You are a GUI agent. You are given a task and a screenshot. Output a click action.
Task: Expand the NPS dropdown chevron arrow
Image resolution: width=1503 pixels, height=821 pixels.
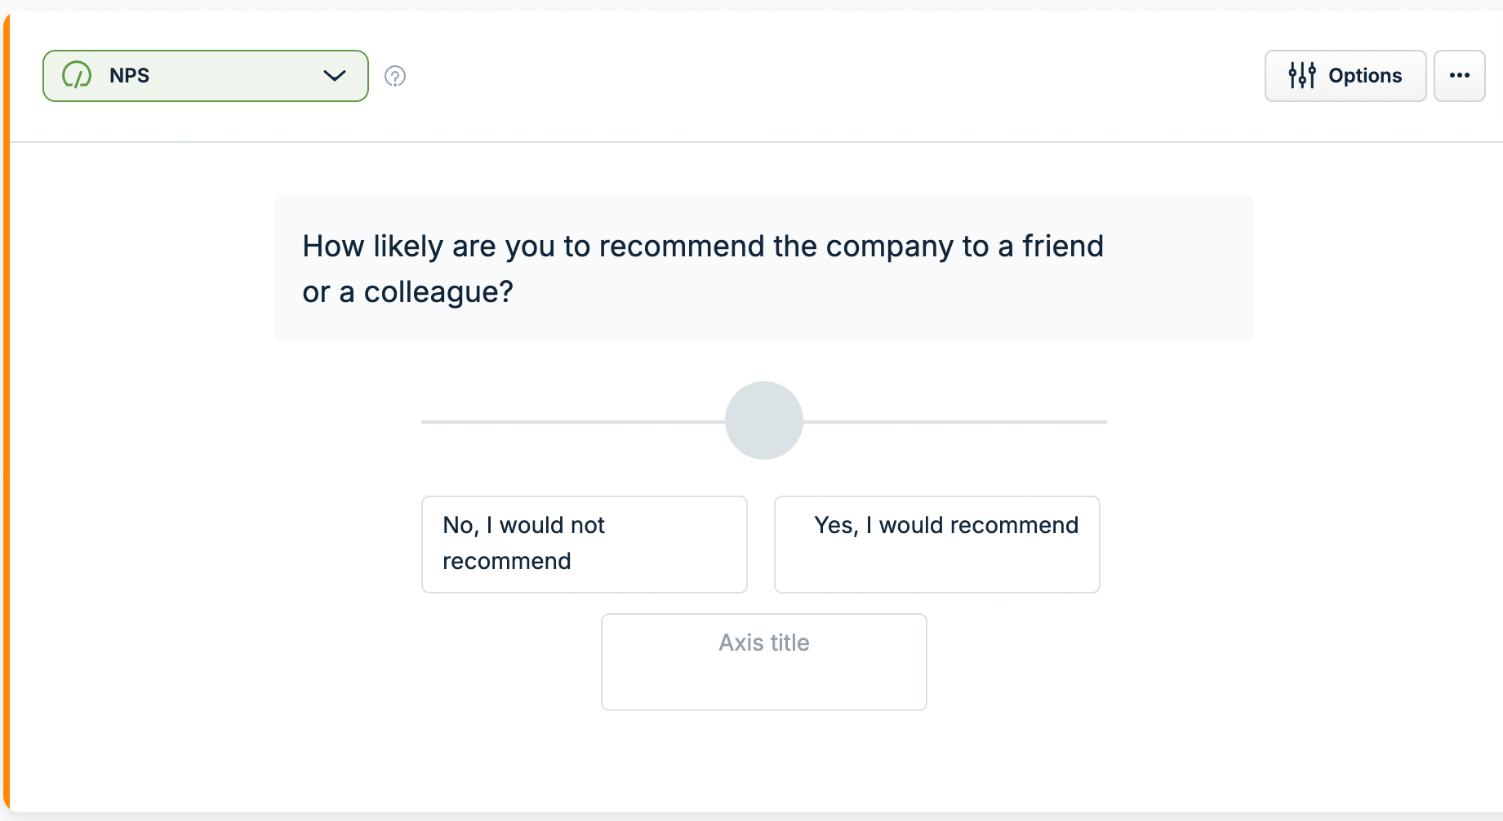click(x=335, y=76)
